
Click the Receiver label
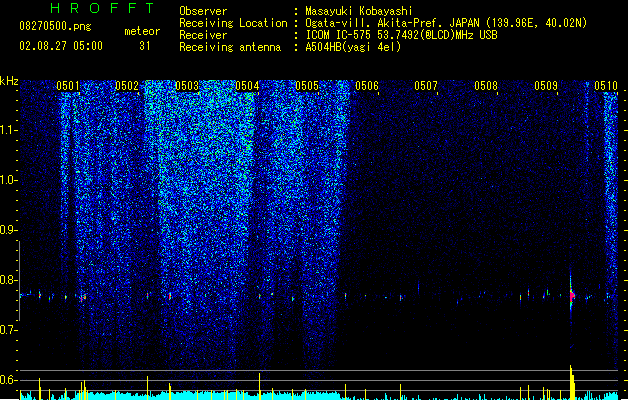[x=203, y=35]
